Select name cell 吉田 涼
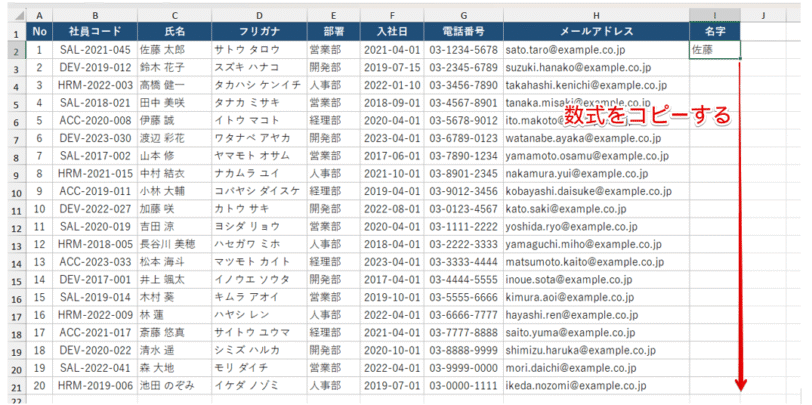The image size is (812, 405). click(x=175, y=227)
